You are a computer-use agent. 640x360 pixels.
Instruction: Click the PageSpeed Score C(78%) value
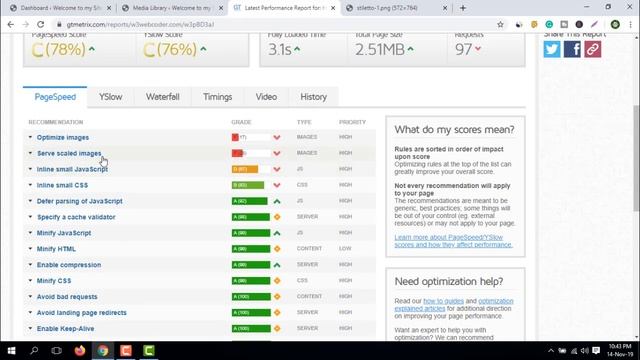coord(58,50)
